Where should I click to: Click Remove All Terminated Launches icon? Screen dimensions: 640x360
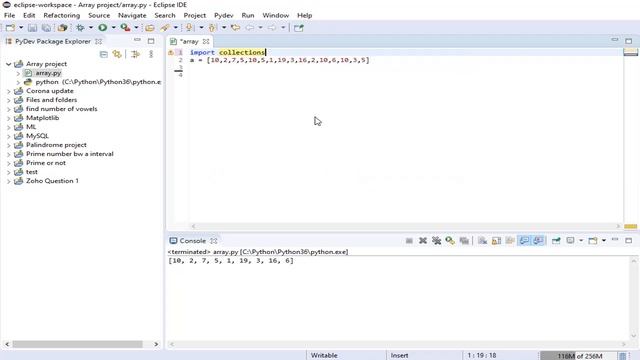437,241
